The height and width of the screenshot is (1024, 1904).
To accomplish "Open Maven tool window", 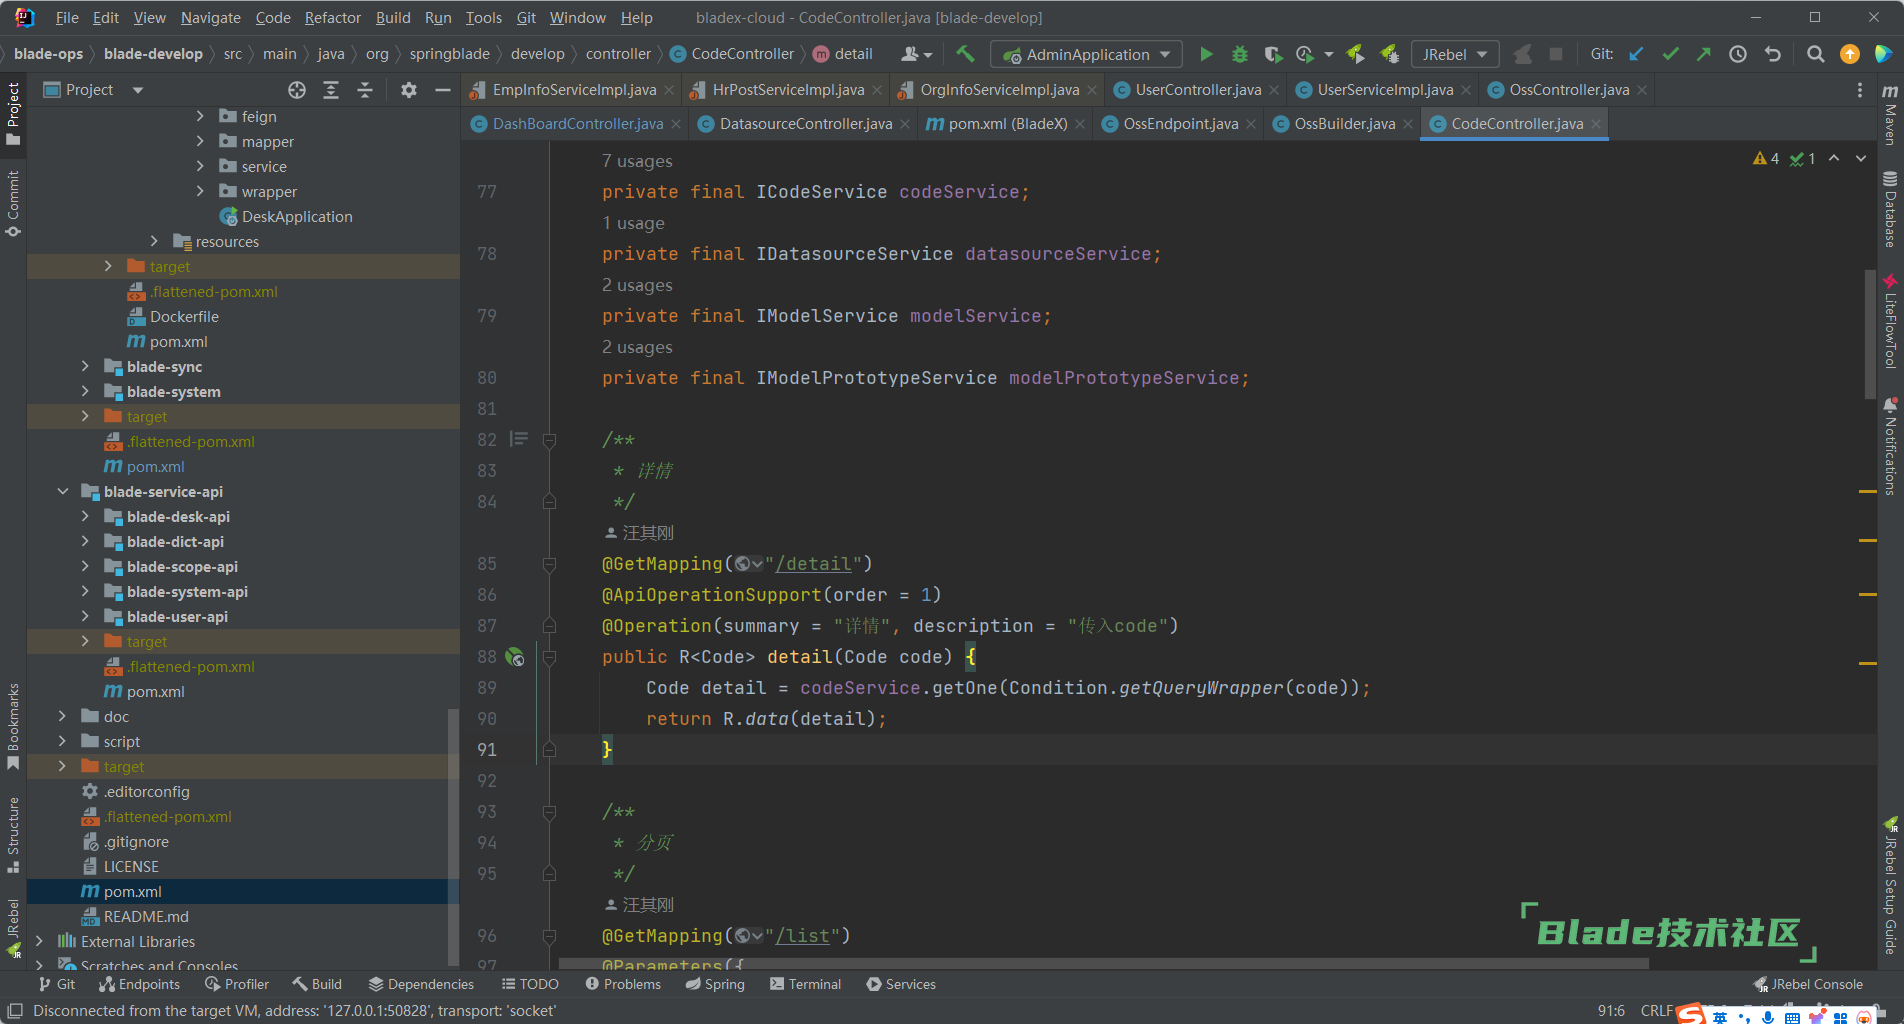I will pos(1890,115).
